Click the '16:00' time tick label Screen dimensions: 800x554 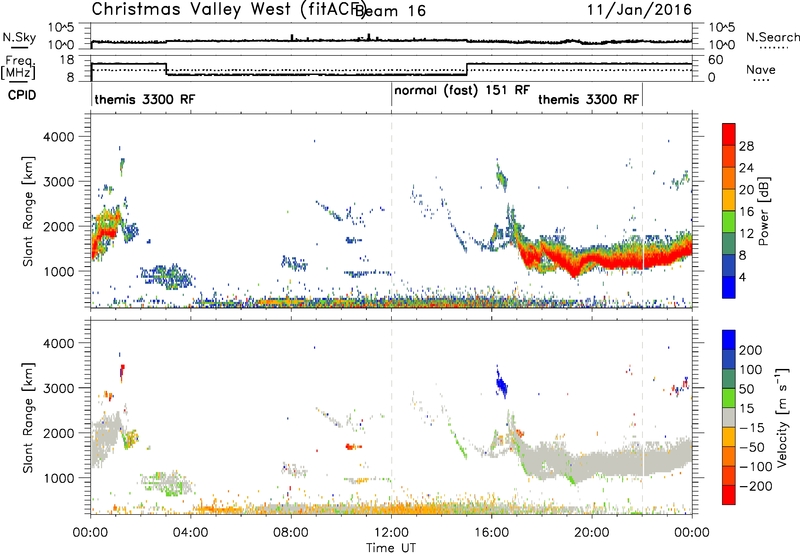click(x=491, y=532)
